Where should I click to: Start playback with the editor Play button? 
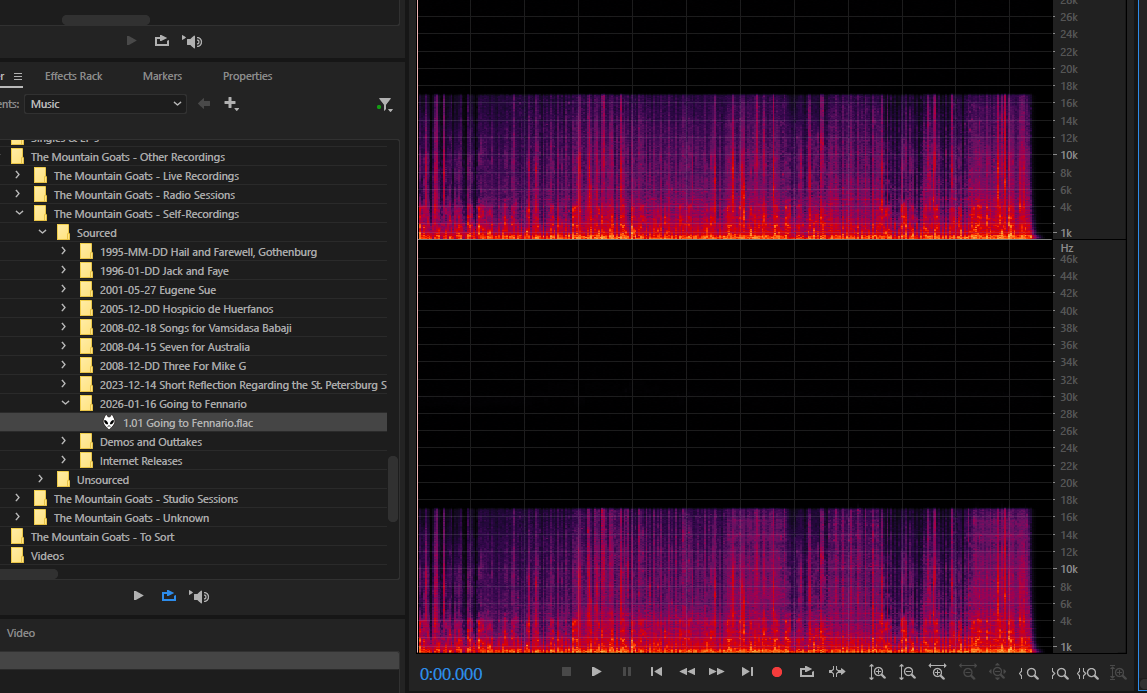(x=596, y=672)
